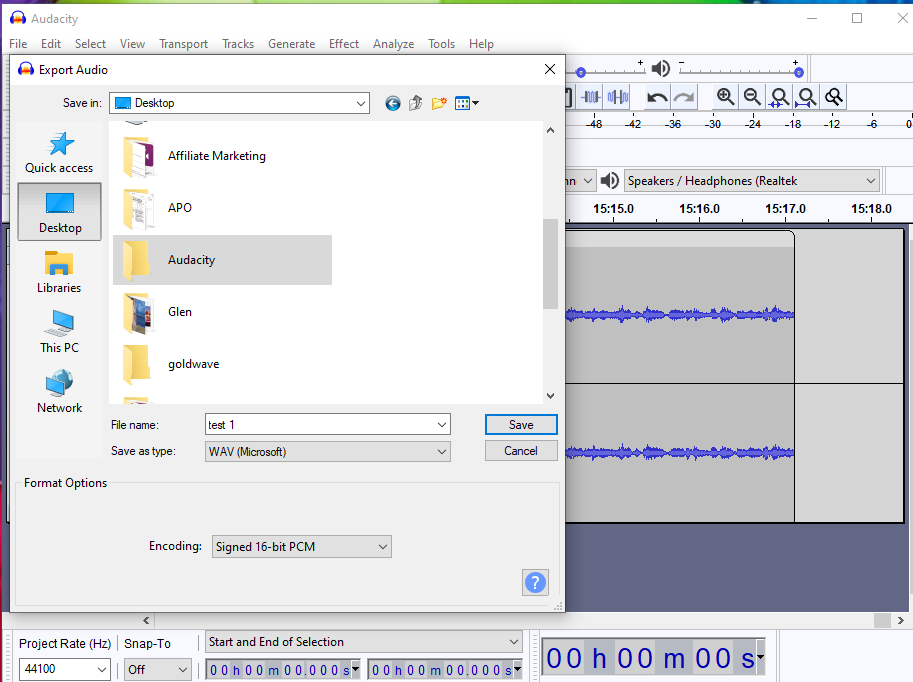Click the Silence audio toolbar icon

618,97
